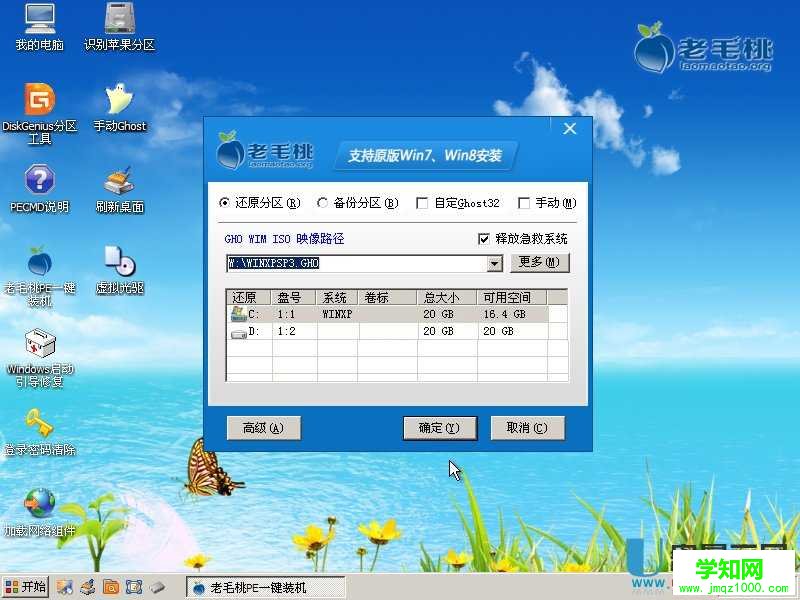Confirm with the 确定(Y) button
Image resolution: width=800 pixels, height=600 pixels.
[x=440, y=428]
